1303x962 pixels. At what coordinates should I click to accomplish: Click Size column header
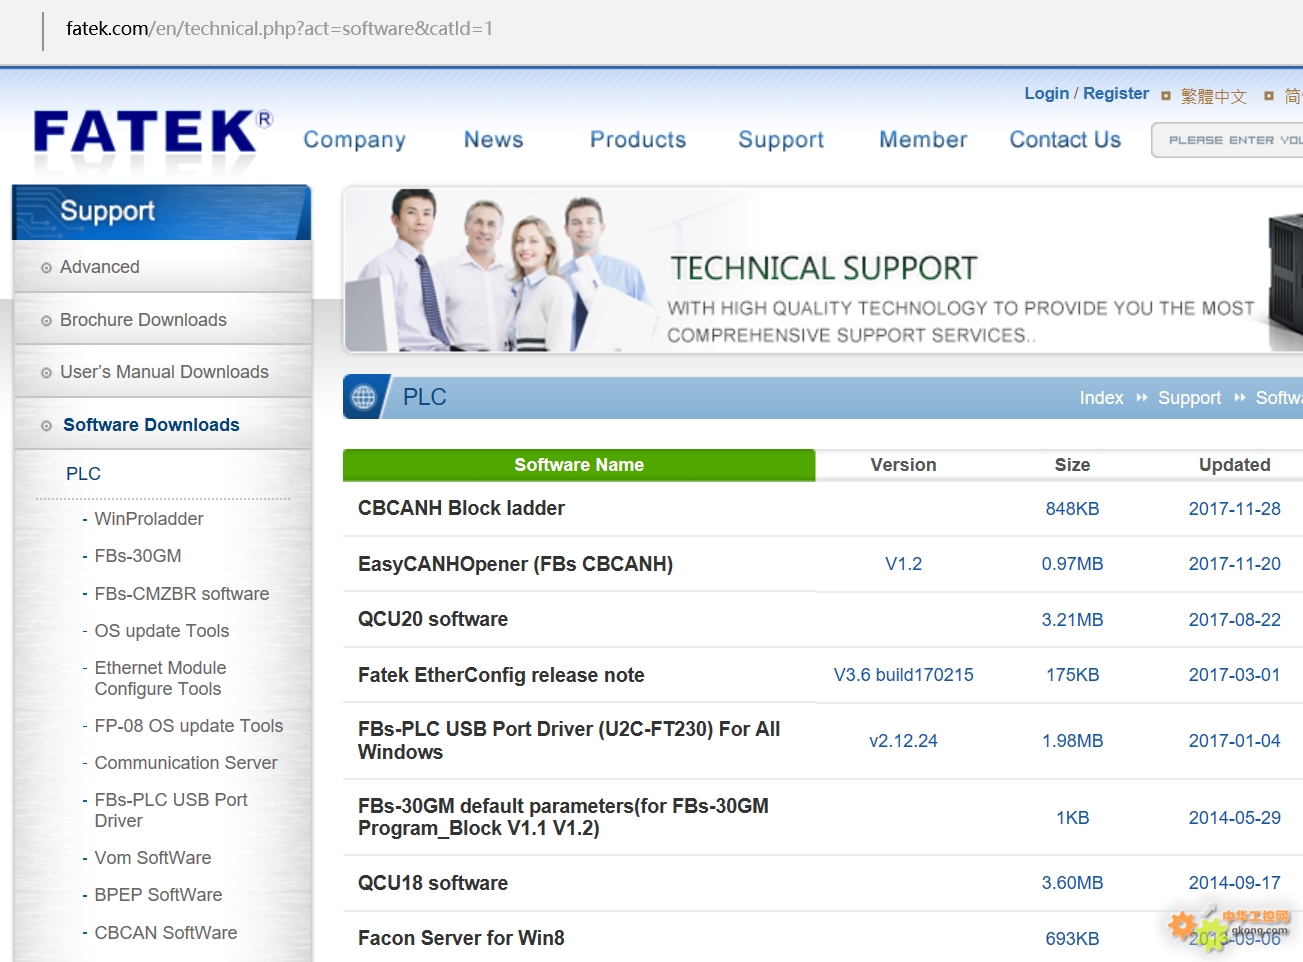pyautogui.click(x=1072, y=465)
